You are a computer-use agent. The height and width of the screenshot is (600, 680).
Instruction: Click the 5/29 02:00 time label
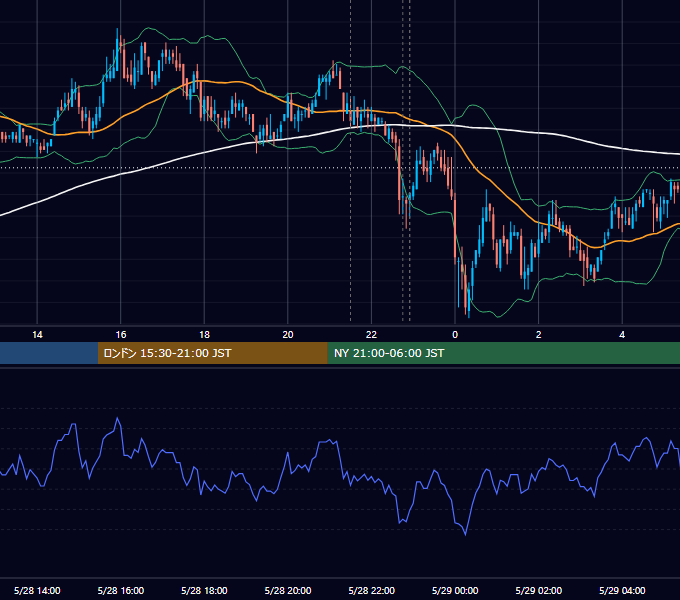coord(539,590)
